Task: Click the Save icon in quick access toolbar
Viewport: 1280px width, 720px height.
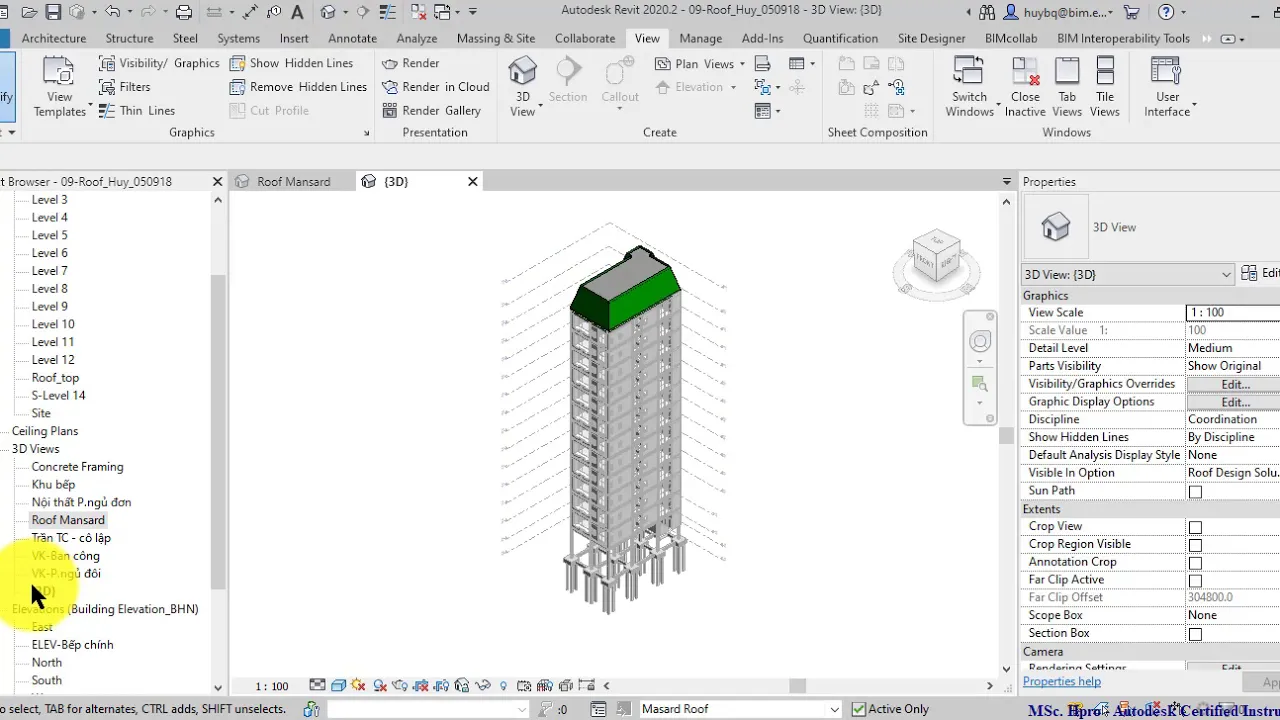Action: pos(53,13)
